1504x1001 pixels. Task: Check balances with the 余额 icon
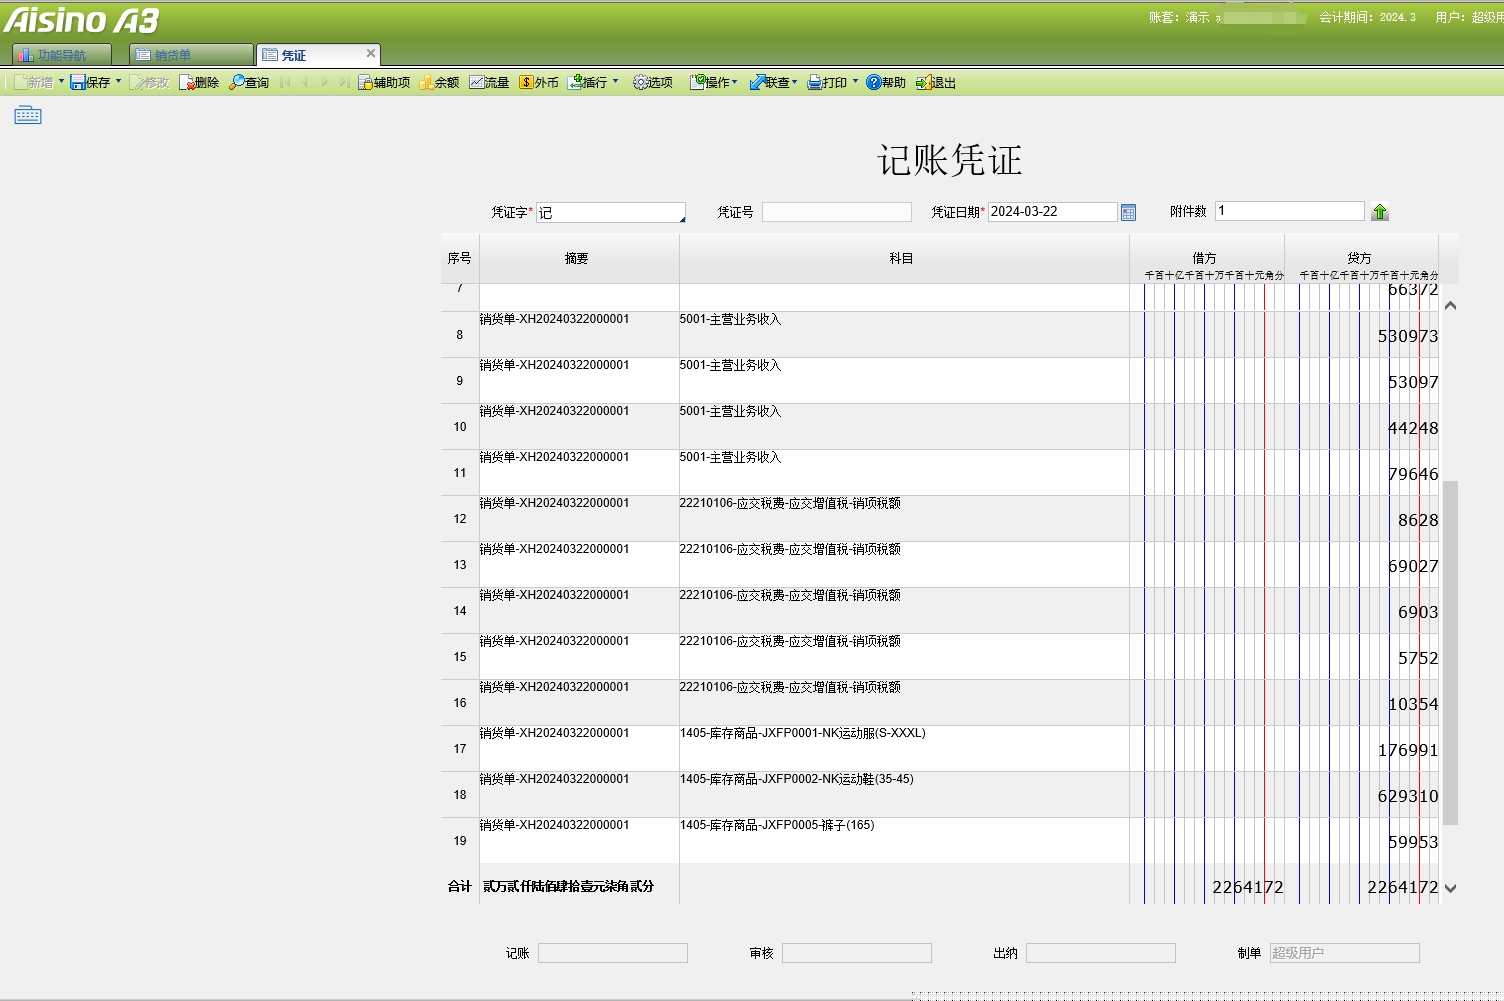tap(438, 82)
